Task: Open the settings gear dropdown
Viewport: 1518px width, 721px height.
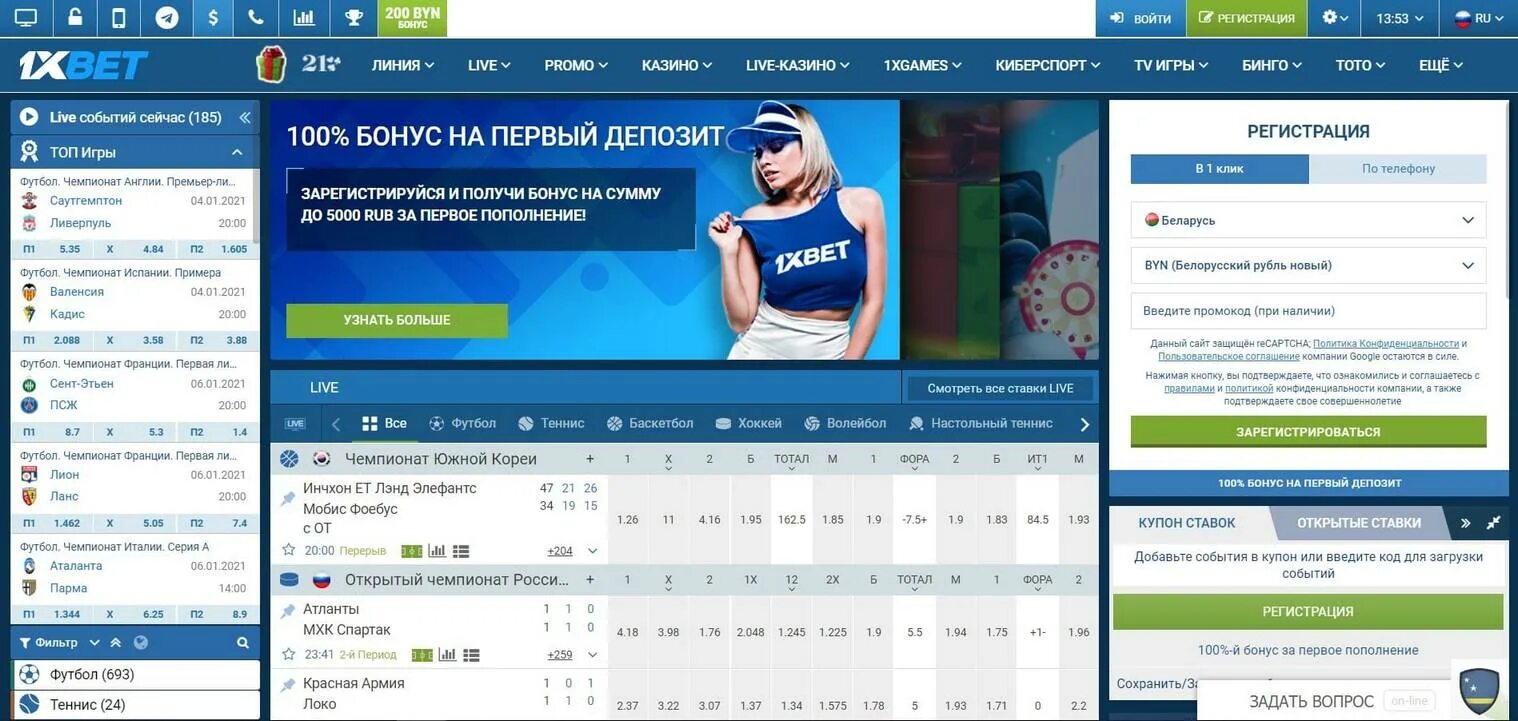Action: point(1335,18)
